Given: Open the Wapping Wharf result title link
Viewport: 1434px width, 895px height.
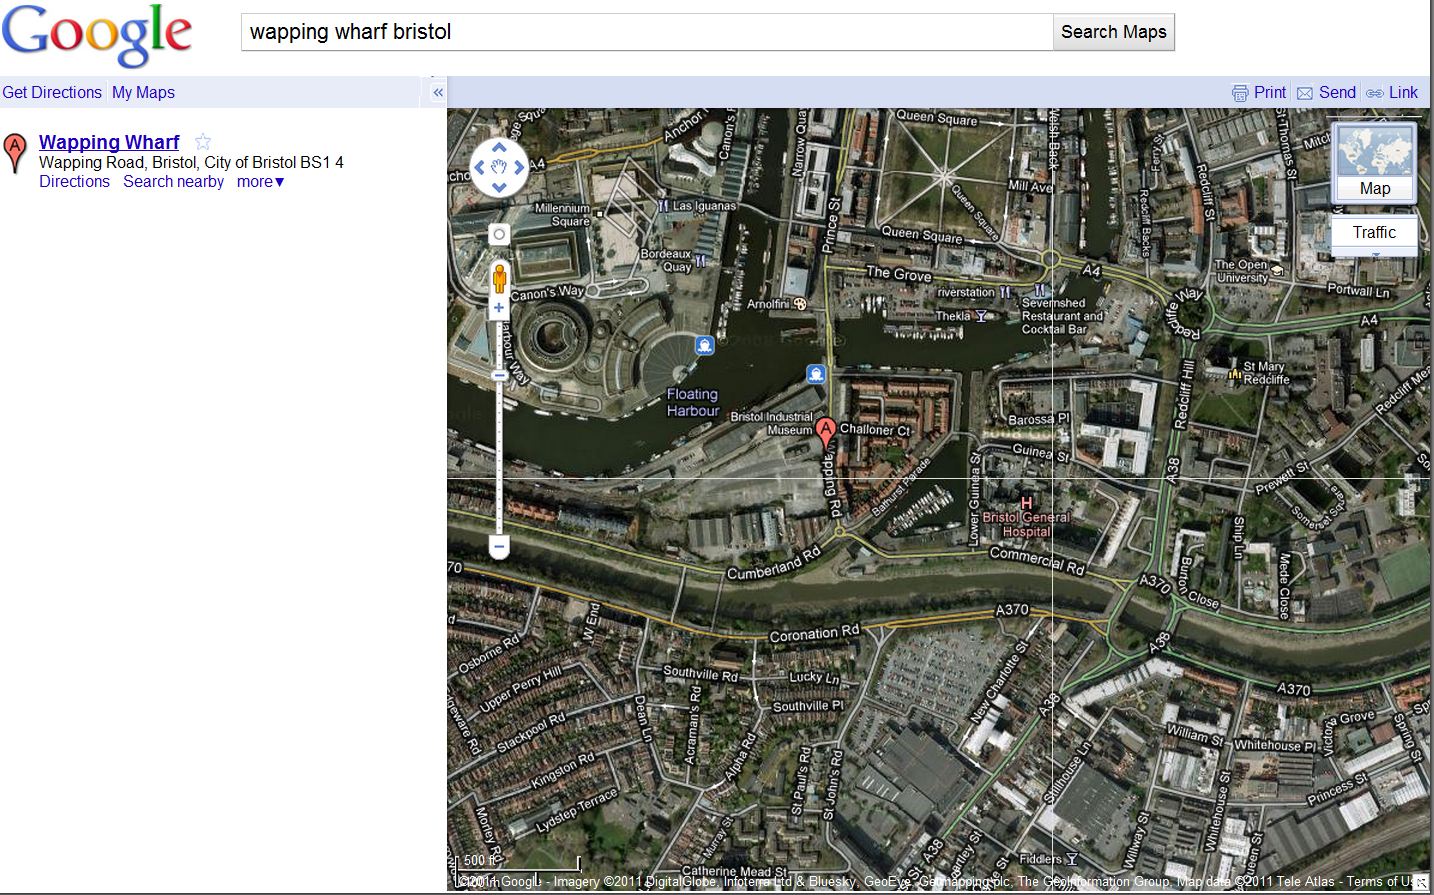Looking at the screenshot, I should [109, 142].
